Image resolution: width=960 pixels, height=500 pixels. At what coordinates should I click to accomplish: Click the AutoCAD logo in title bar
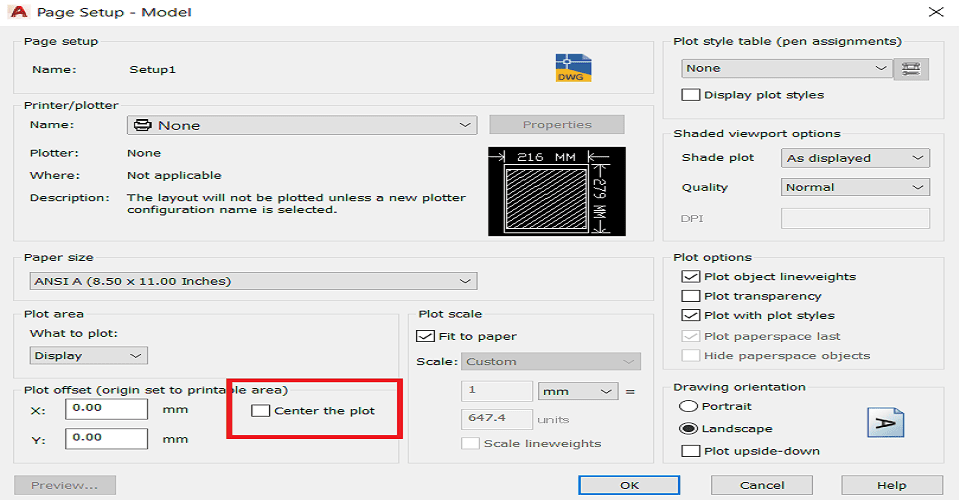pyautogui.click(x=19, y=12)
